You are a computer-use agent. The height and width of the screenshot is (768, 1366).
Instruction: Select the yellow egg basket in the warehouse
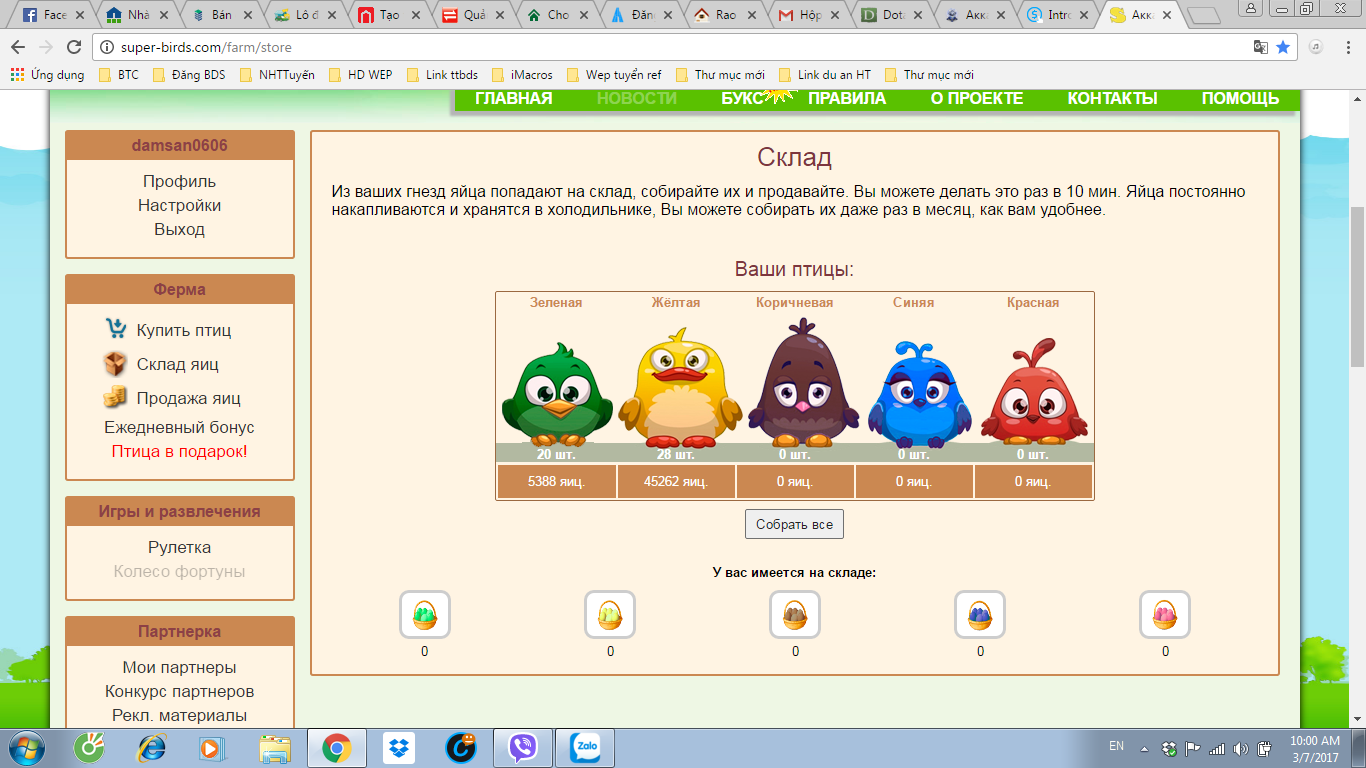pos(610,614)
